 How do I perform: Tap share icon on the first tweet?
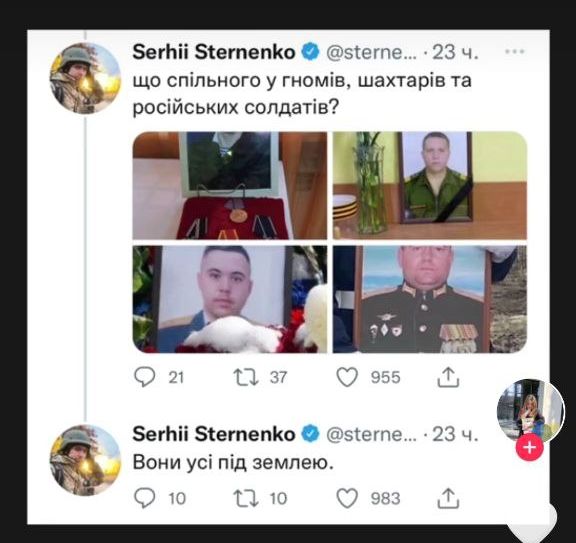point(448,377)
